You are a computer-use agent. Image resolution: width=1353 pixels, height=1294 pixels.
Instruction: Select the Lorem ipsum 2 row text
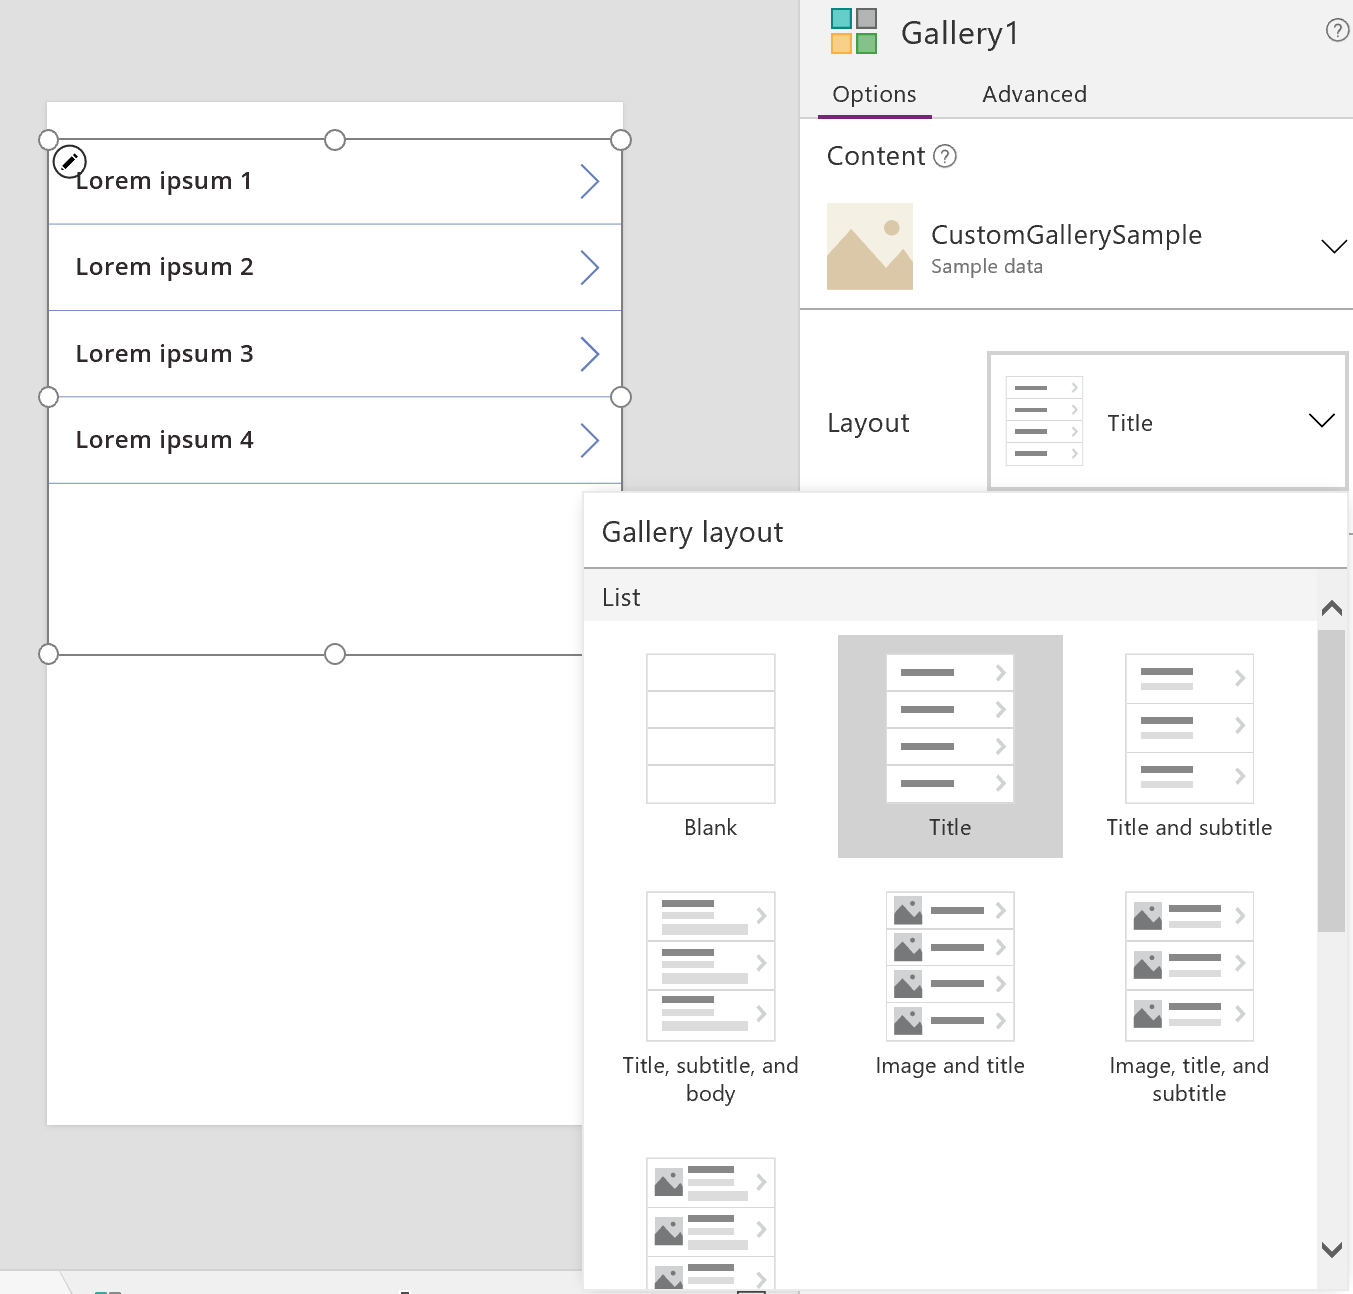click(165, 267)
